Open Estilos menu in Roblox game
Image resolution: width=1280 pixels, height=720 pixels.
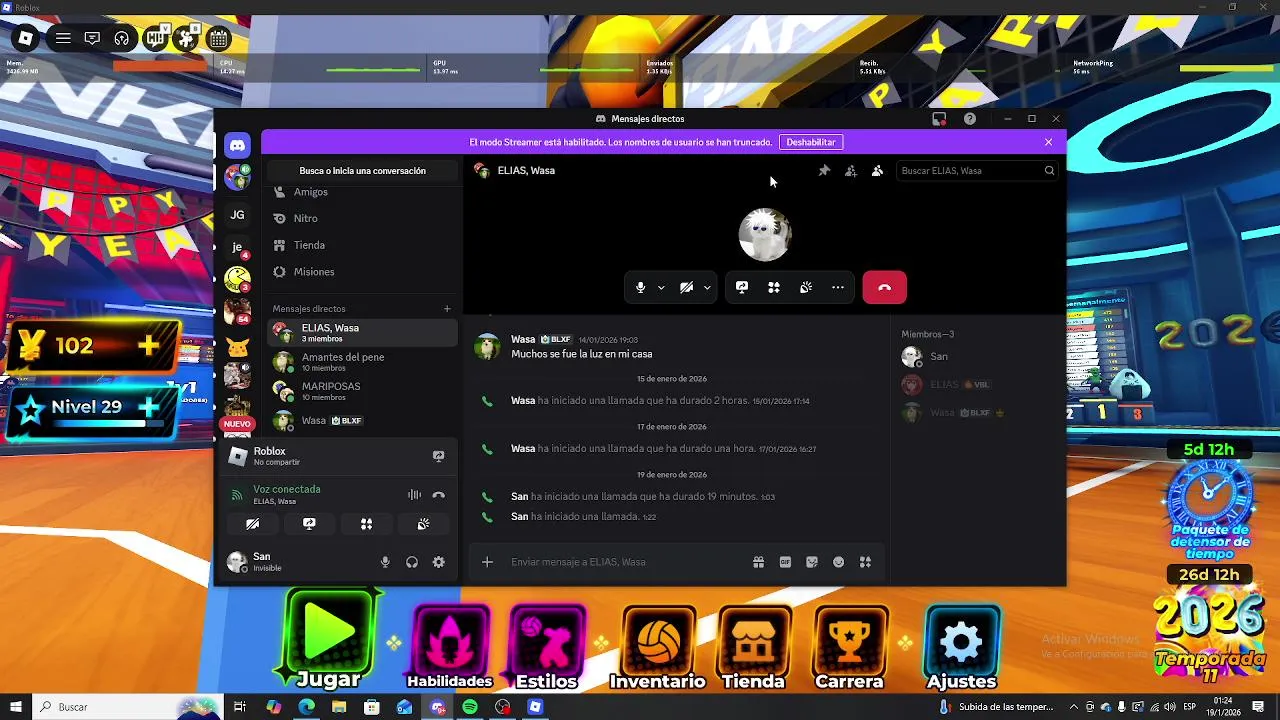click(x=546, y=647)
